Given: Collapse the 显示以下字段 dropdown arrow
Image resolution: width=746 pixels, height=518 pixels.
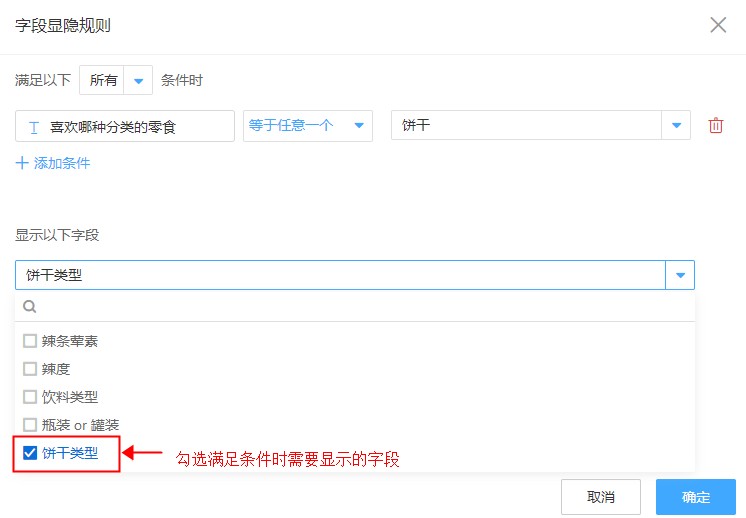Looking at the screenshot, I should tap(680, 275).
